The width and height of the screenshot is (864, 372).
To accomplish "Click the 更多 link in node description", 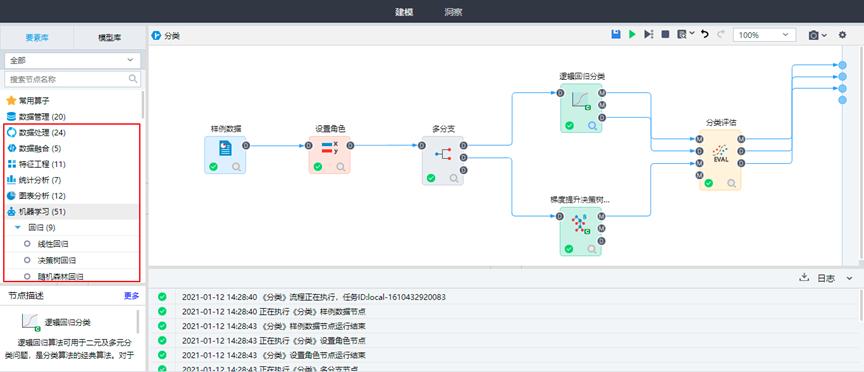I will pos(132,296).
